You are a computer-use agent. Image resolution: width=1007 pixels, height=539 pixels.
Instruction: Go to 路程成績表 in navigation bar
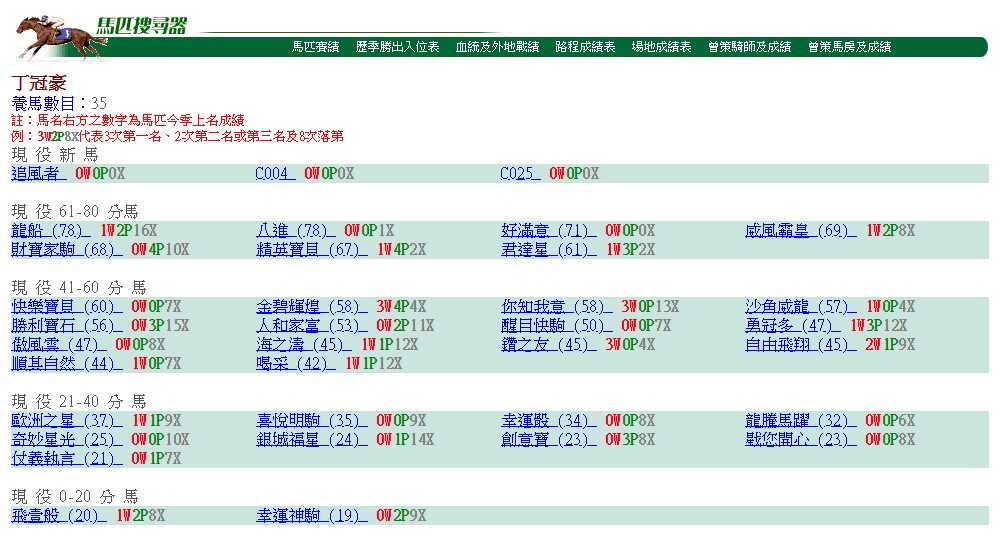tap(585, 47)
